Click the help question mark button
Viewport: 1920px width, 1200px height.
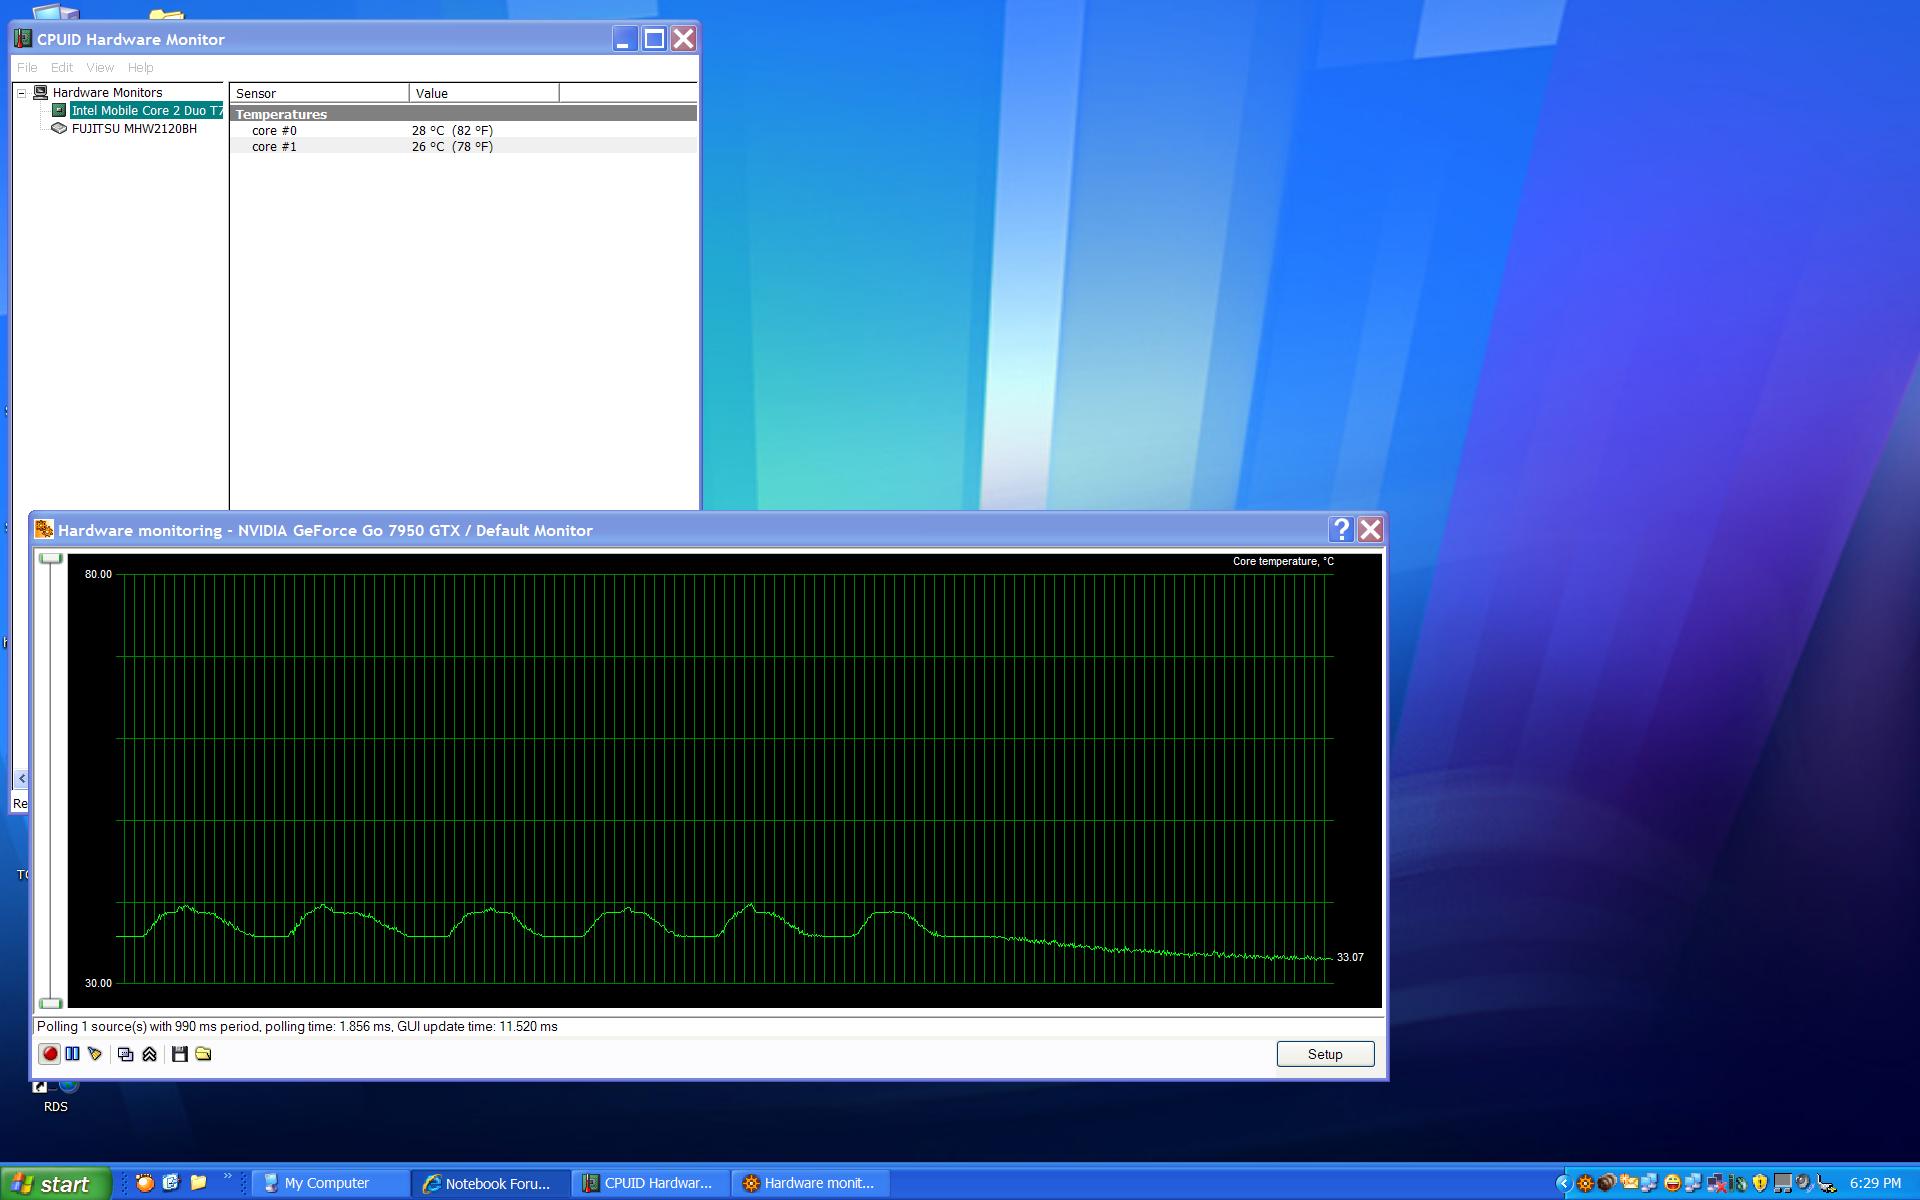click(x=1341, y=530)
